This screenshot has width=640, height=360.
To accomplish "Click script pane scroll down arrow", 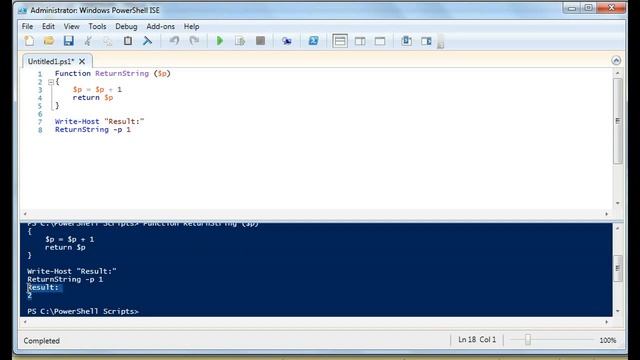I will click(618, 203).
